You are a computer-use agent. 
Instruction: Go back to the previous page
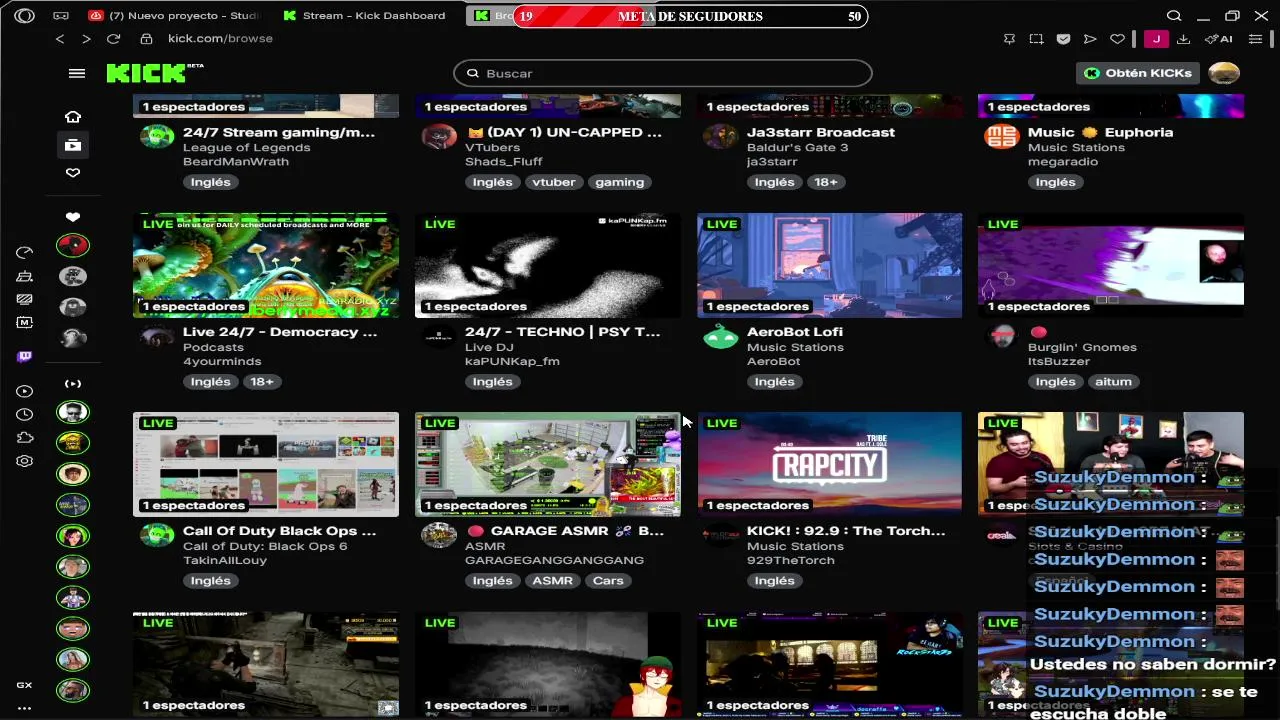pos(60,39)
